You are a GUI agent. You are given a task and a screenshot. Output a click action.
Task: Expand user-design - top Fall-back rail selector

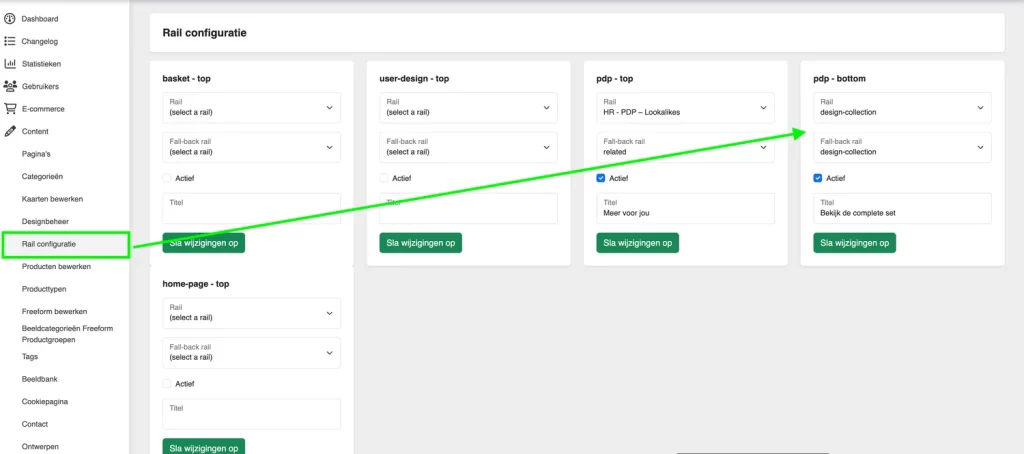[468, 148]
